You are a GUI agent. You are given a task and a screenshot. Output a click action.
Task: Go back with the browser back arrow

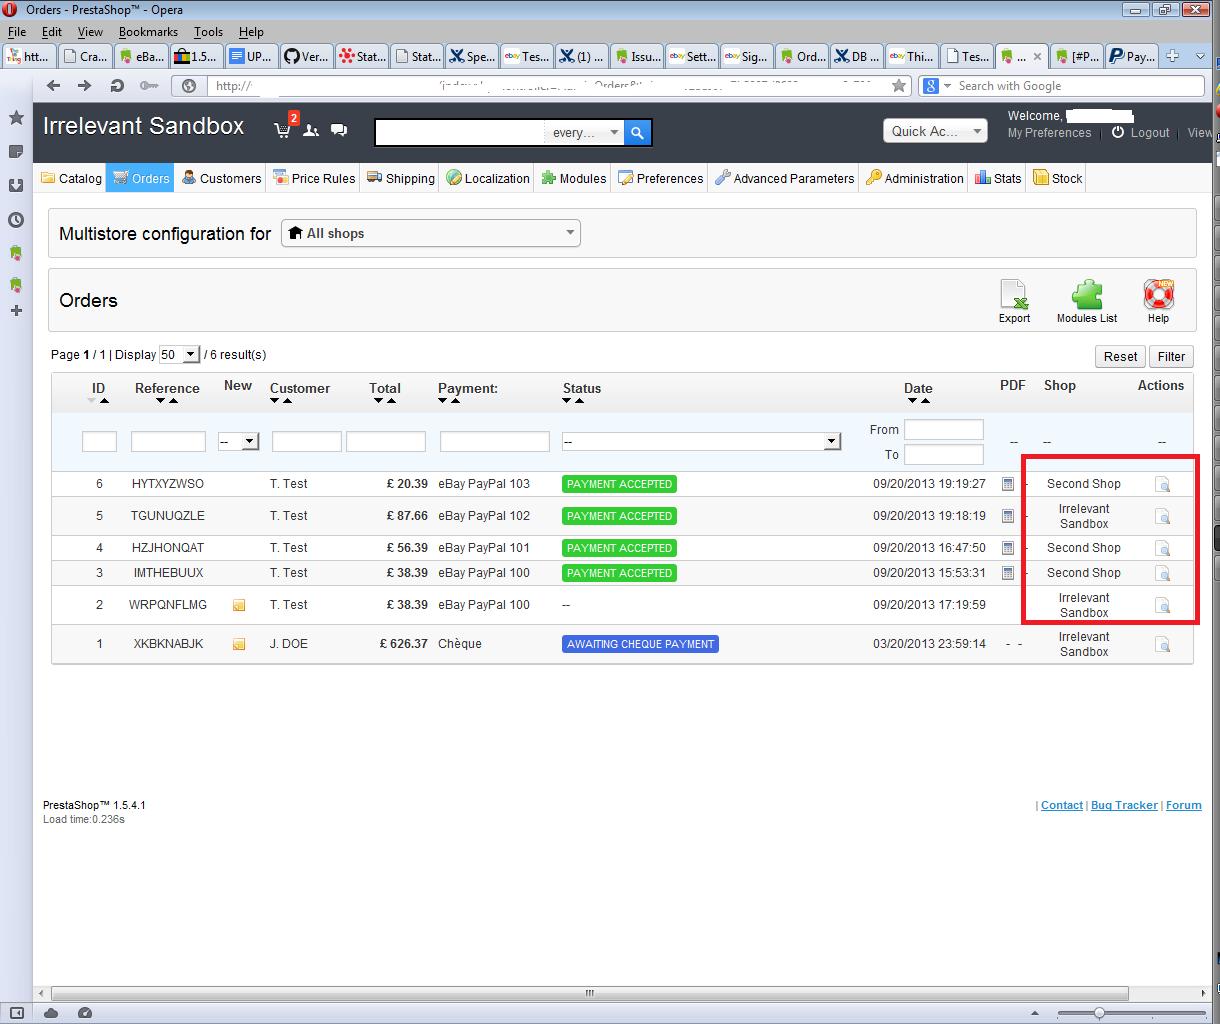point(54,86)
